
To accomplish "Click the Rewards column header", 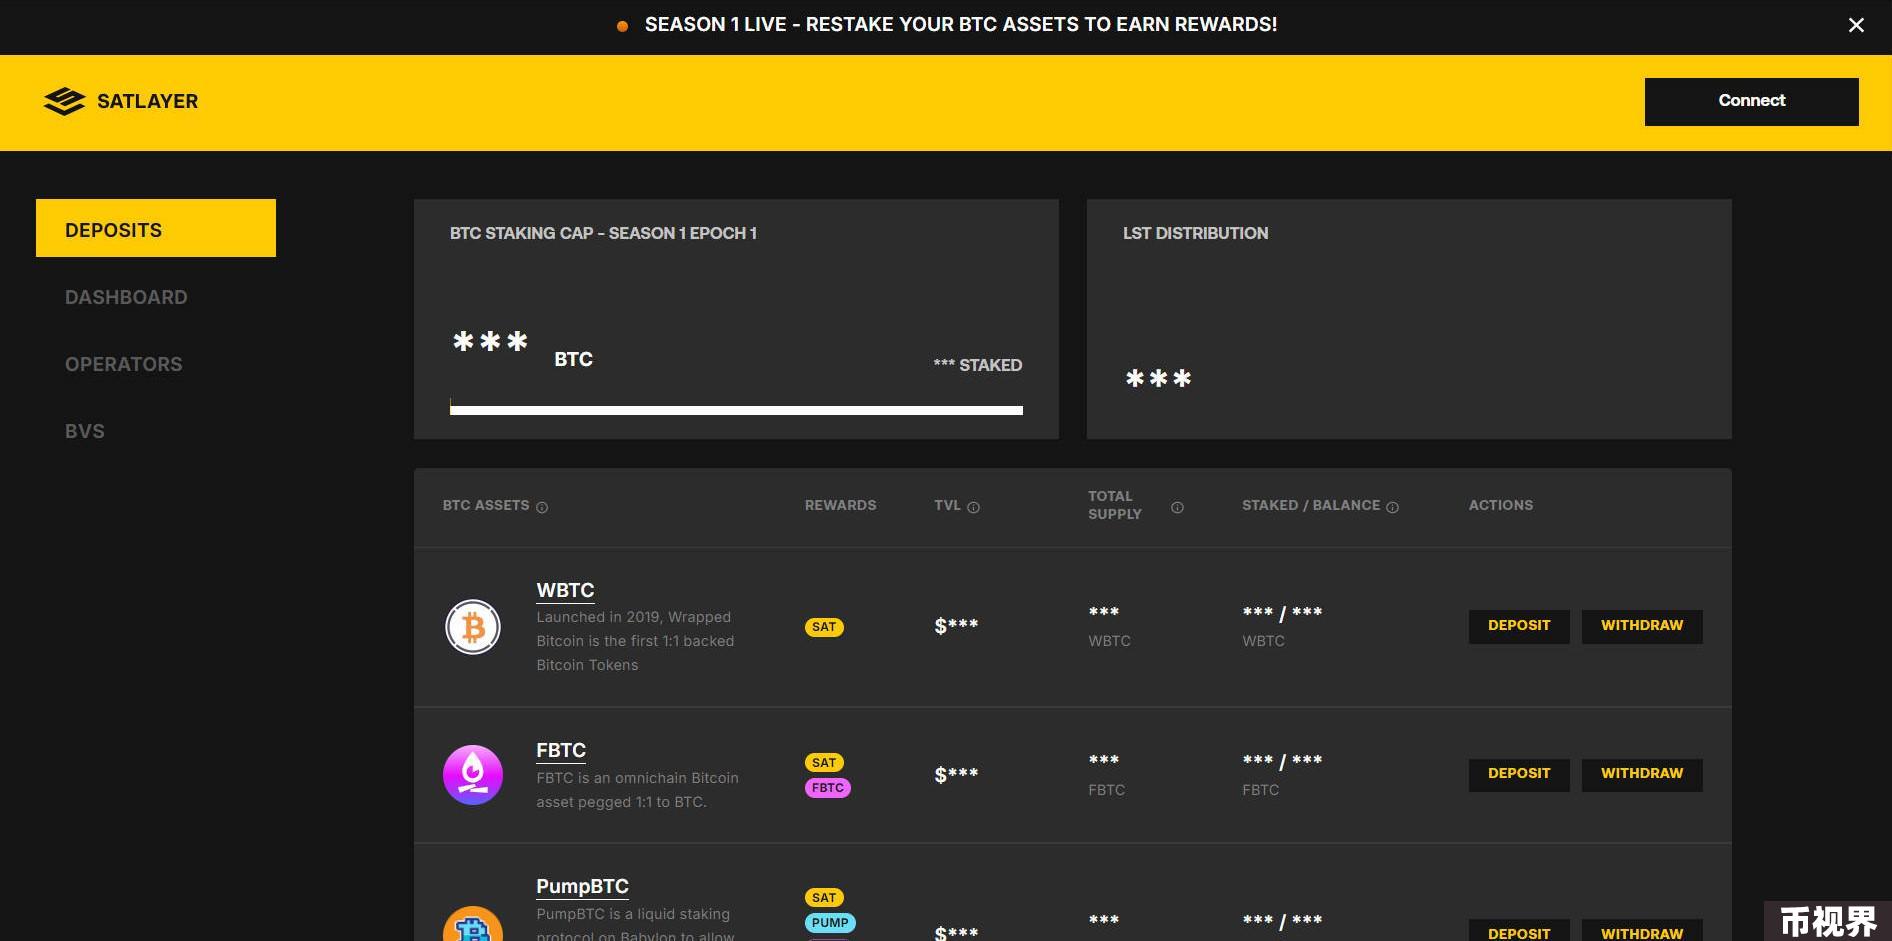I will coord(840,505).
